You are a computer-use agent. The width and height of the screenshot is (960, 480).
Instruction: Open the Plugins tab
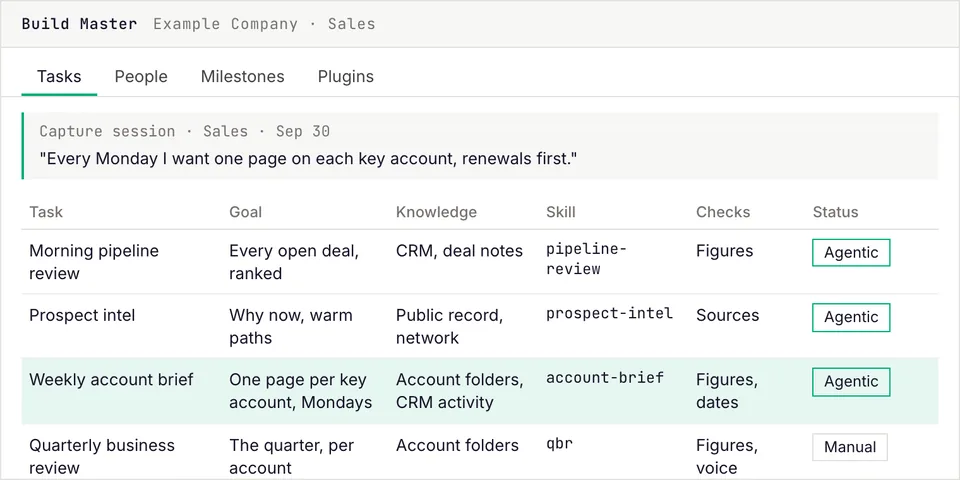(x=345, y=77)
